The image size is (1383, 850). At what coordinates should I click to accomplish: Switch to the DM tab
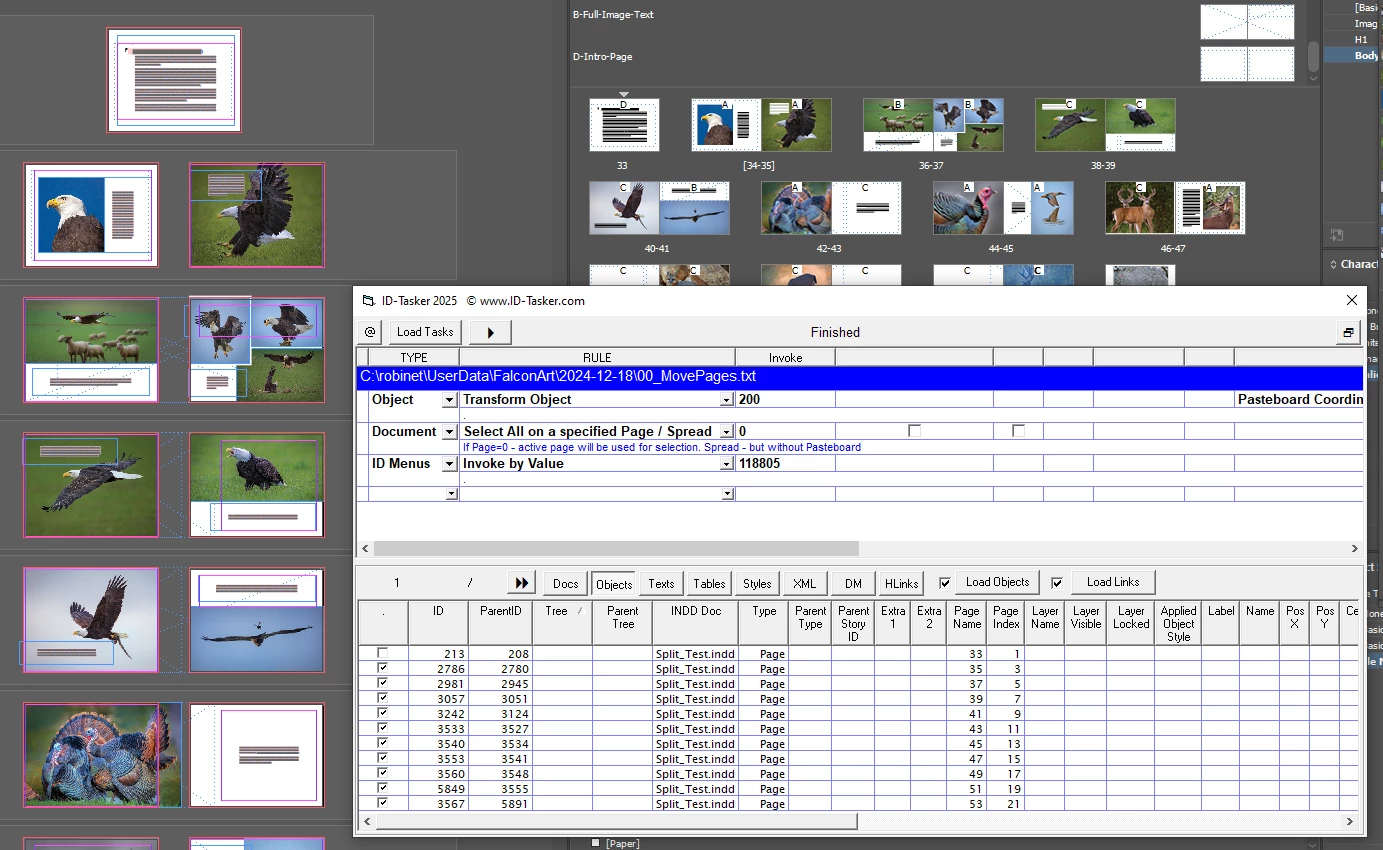853,584
